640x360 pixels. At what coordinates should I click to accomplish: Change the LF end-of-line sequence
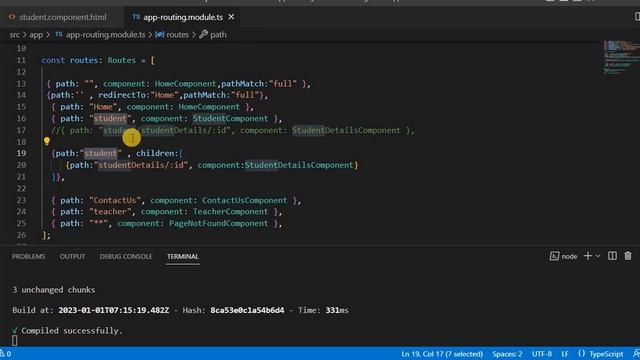564,354
